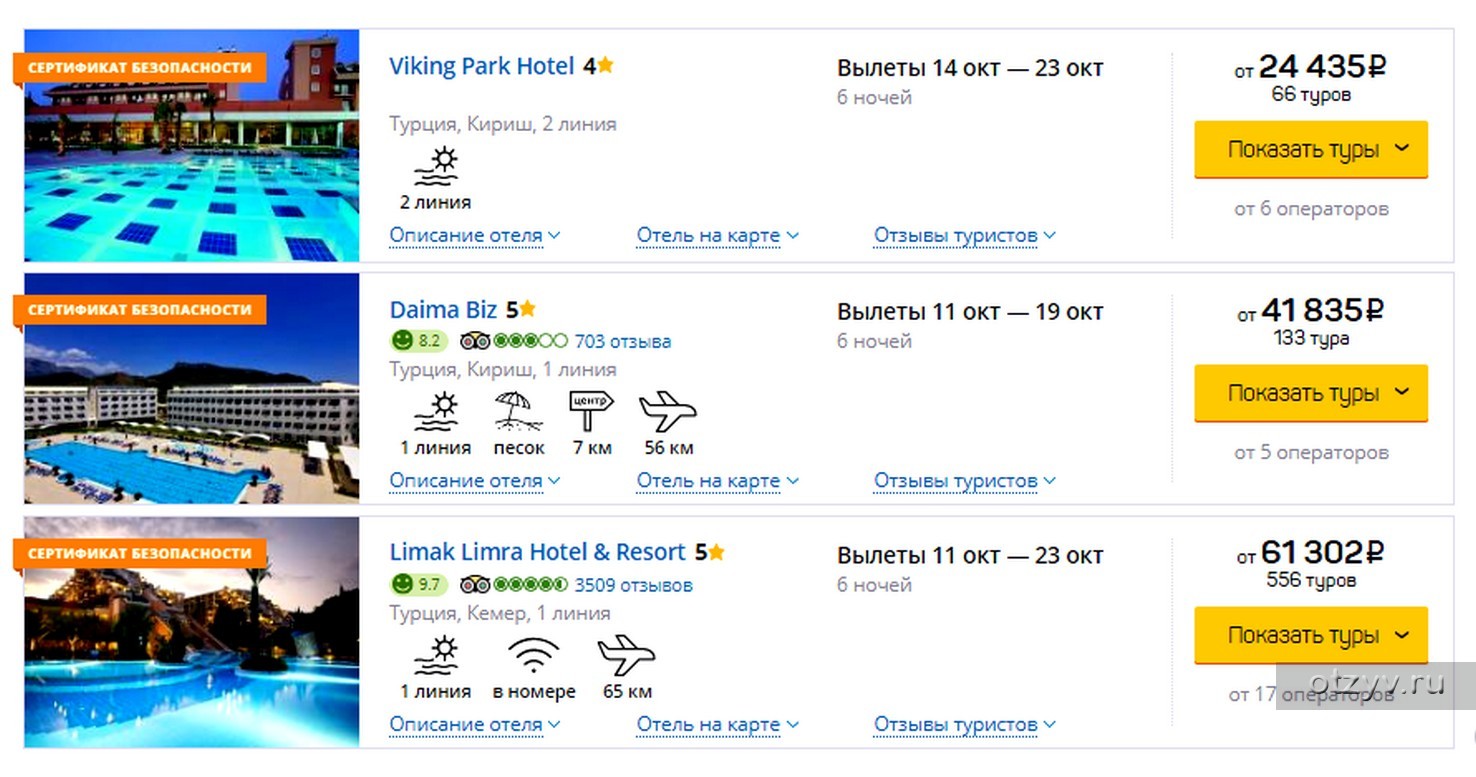Show tours for Limak Limra Hotel & Resort
Image resolution: width=1476 pixels, height=777 pixels.
coord(1310,636)
